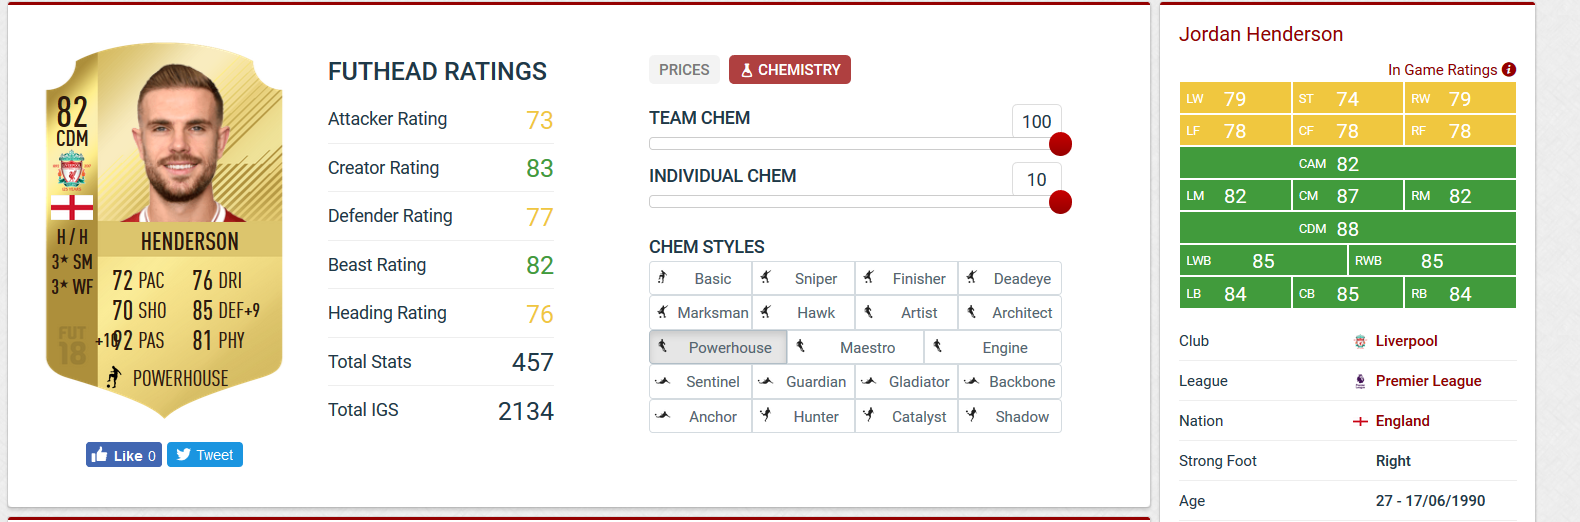This screenshot has width=1580, height=522.
Task: Select the Basic chem style
Action: click(x=701, y=279)
